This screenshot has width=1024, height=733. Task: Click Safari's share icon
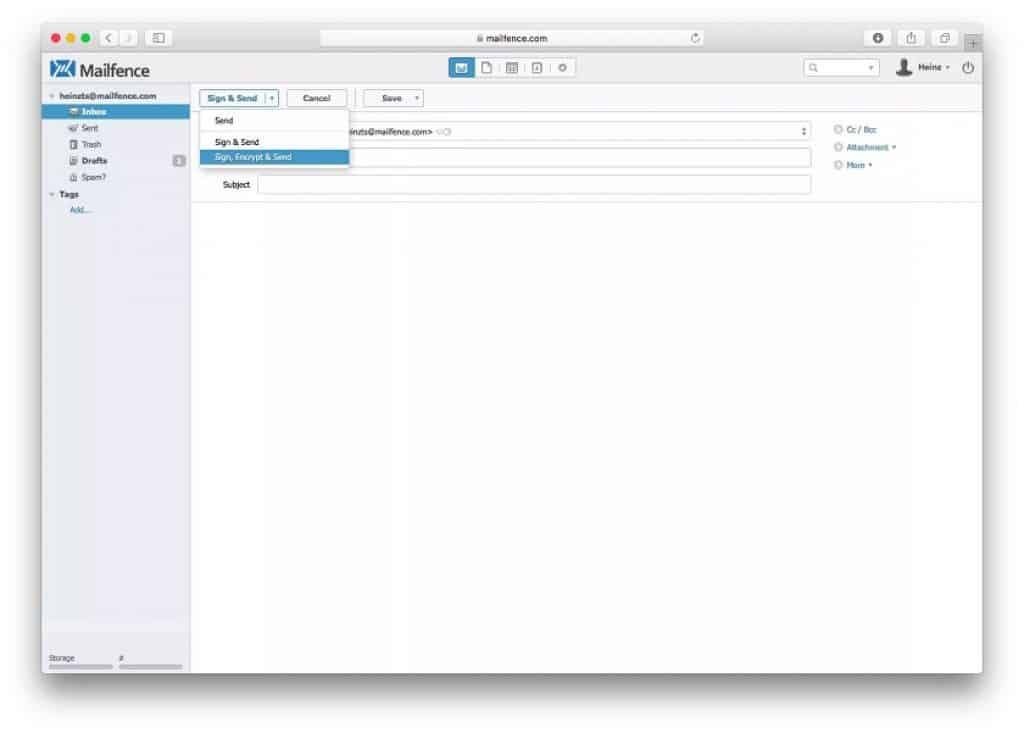[911, 38]
